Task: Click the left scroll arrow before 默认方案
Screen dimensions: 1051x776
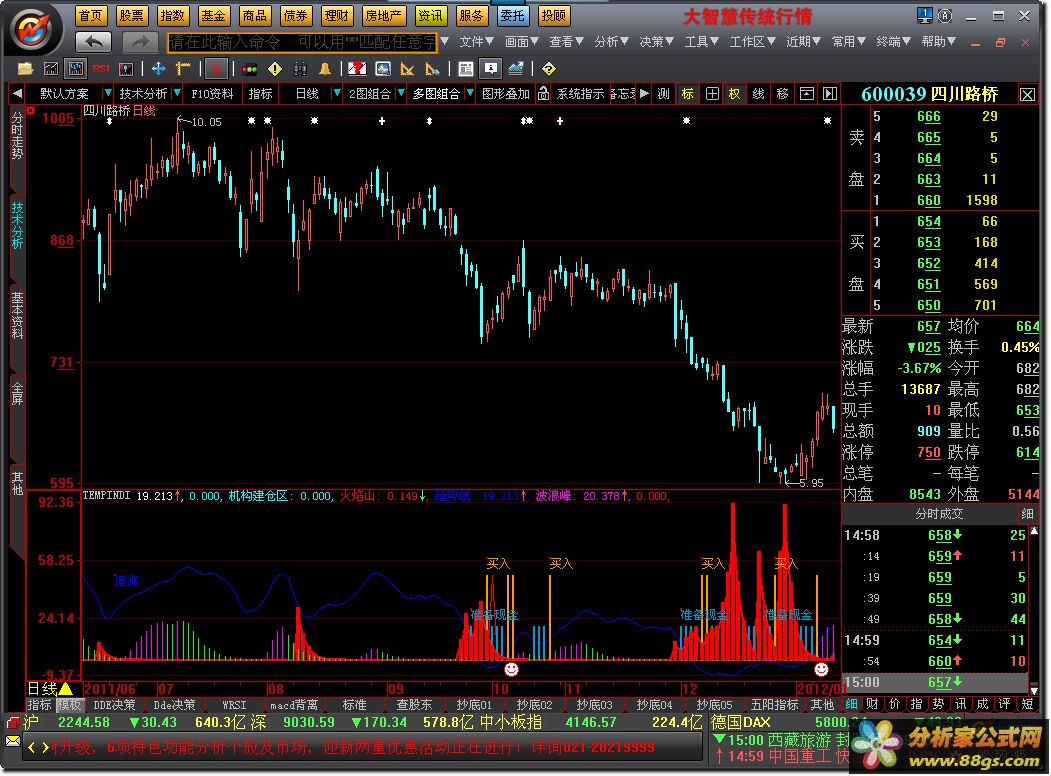Action: 17,94
